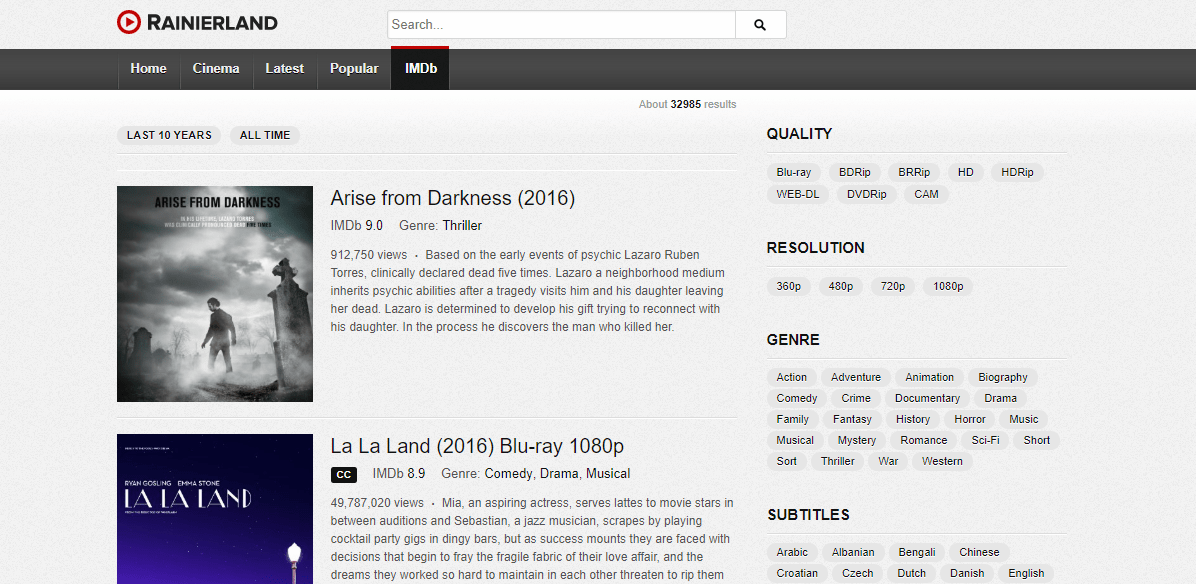Click the magnifier search button
1196x584 pixels.
[760, 24]
